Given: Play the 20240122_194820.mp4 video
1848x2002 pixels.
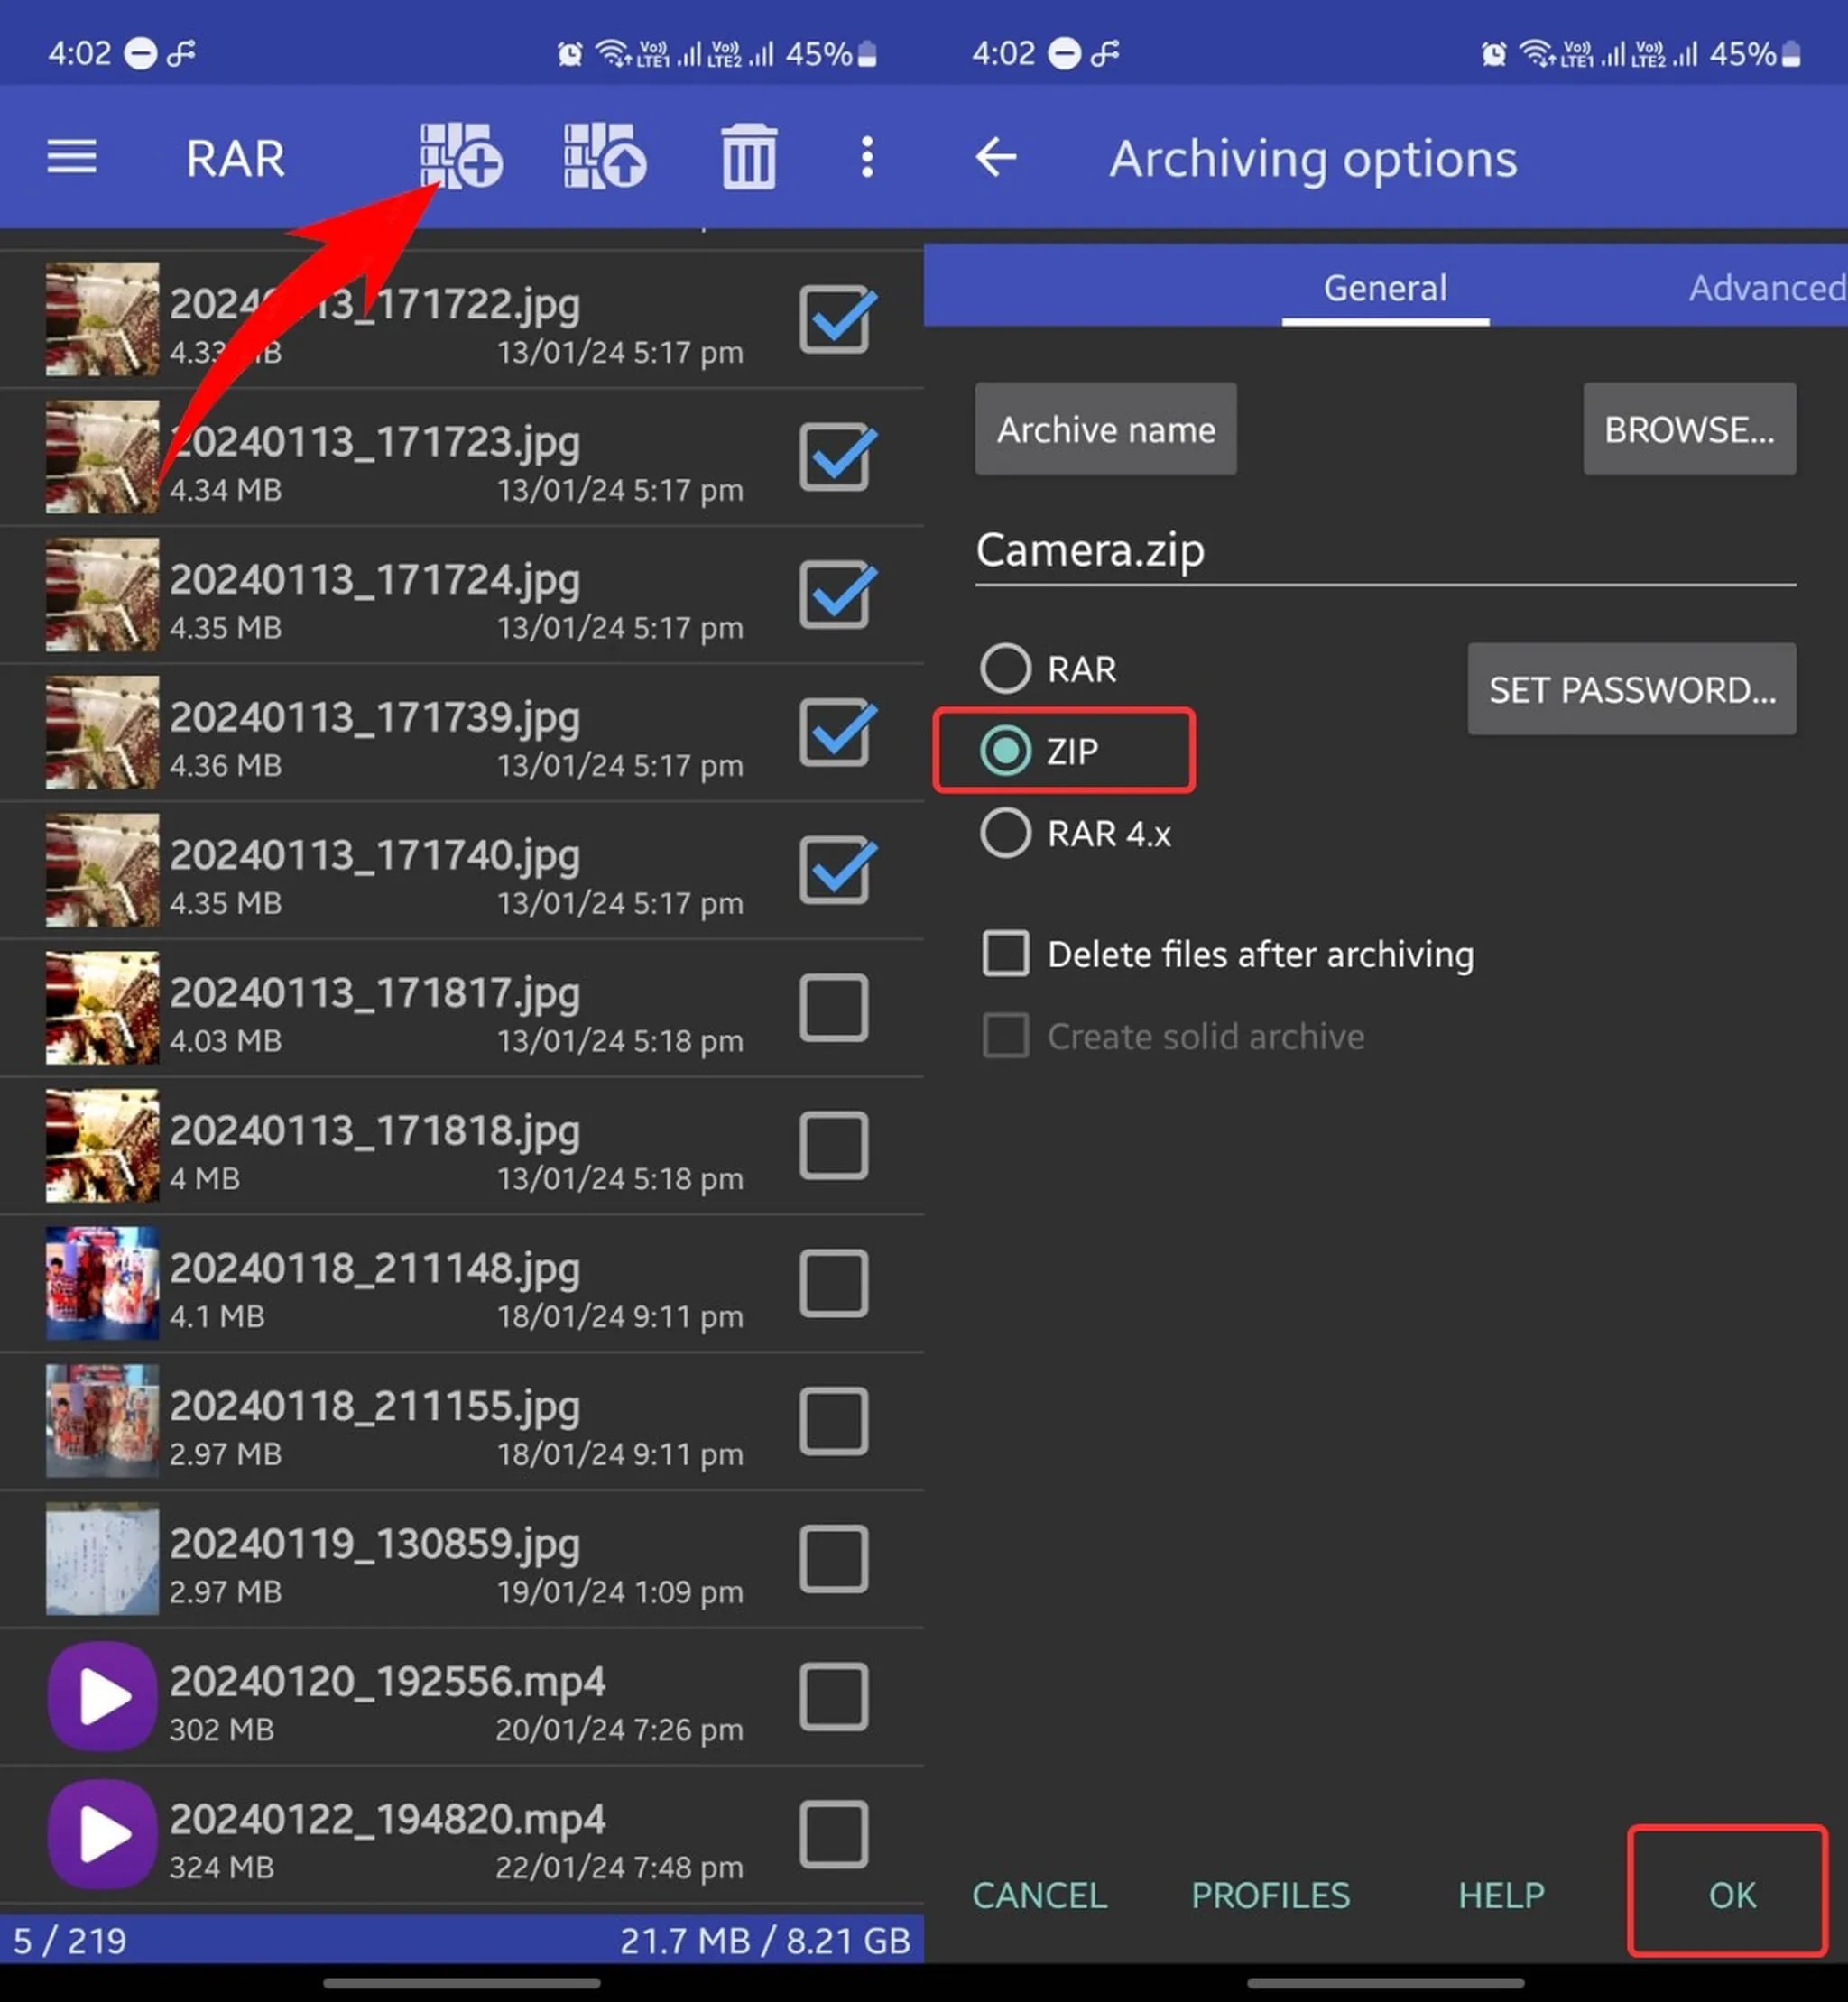Looking at the screenshot, I should 101,1833.
